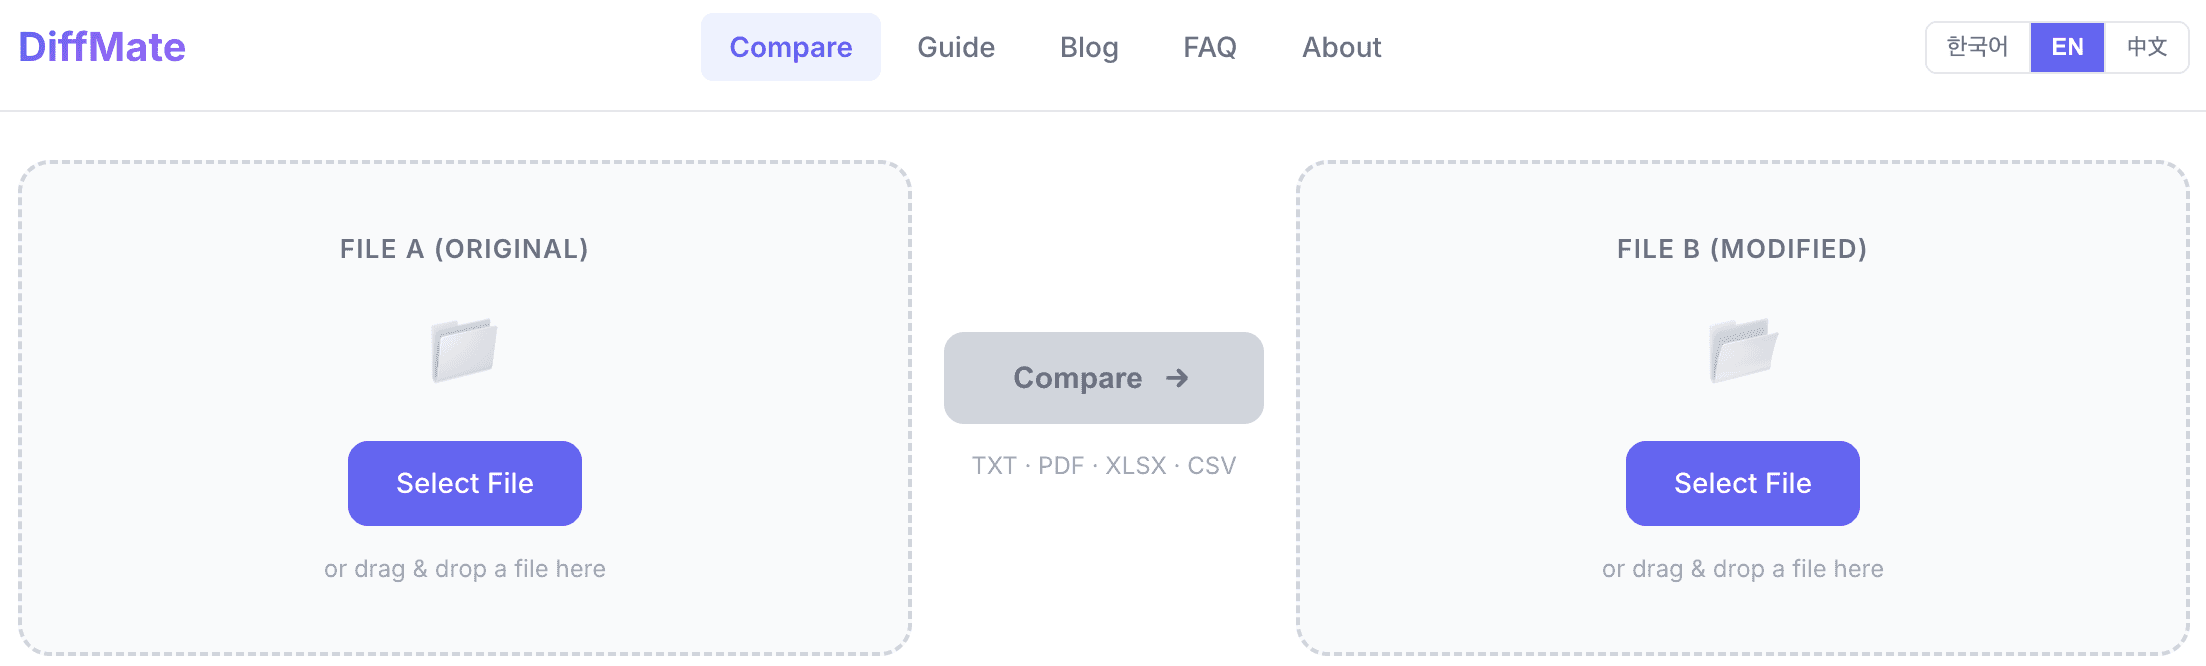Select the EN language option

click(2067, 46)
